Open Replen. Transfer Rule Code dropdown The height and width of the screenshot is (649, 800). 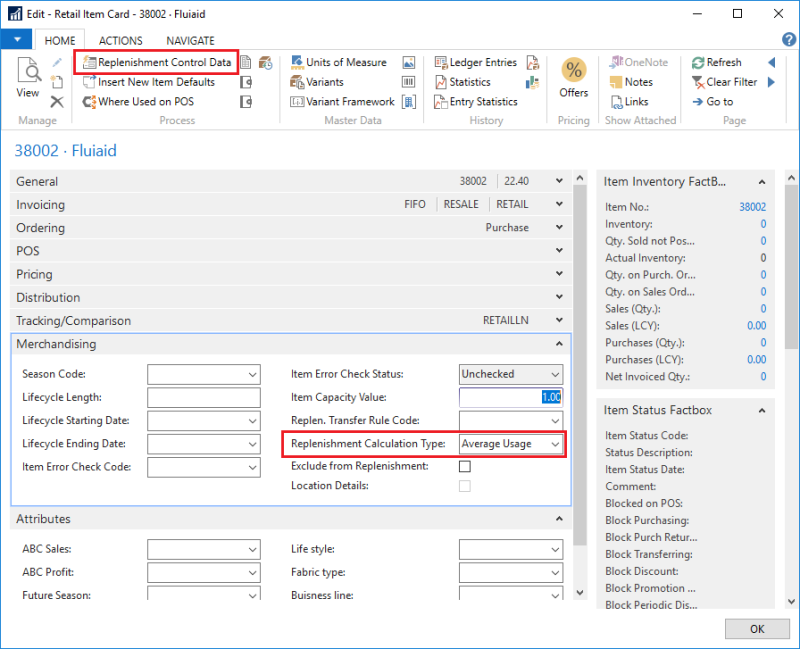pyautogui.click(x=555, y=420)
